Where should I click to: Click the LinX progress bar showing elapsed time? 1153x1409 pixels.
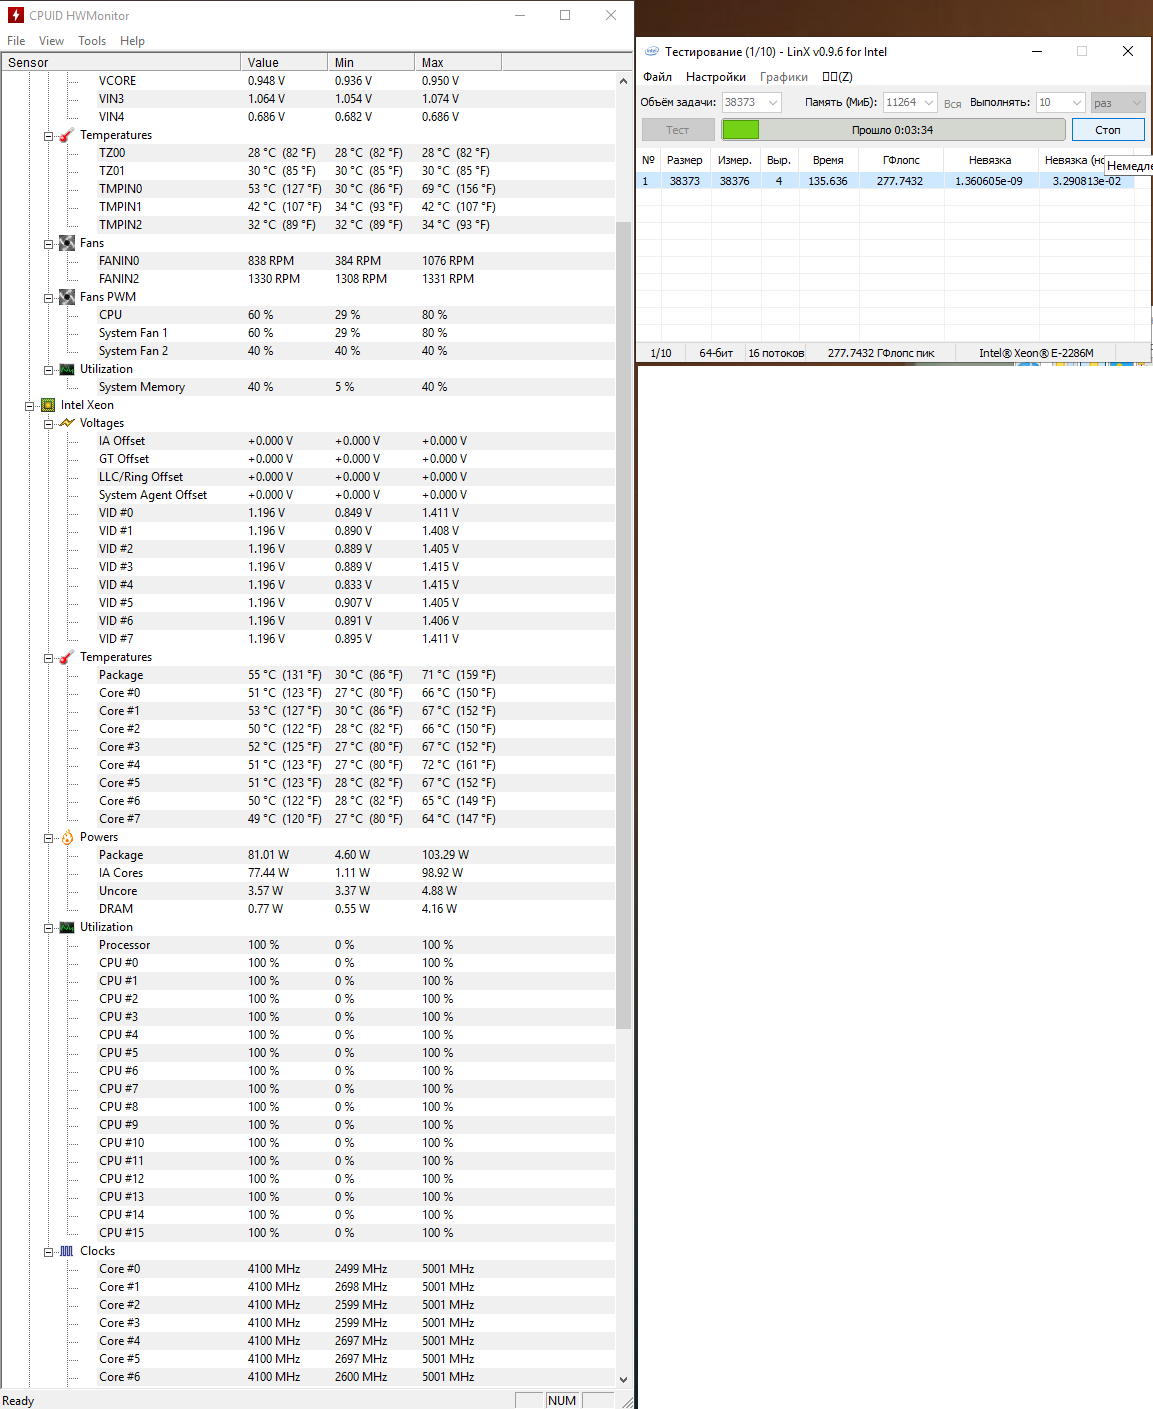[x=893, y=130]
